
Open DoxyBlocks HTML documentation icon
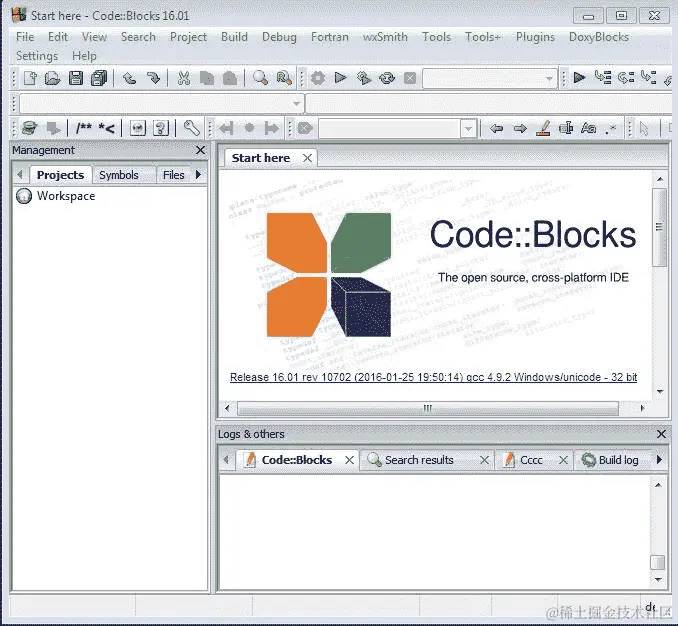point(138,128)
